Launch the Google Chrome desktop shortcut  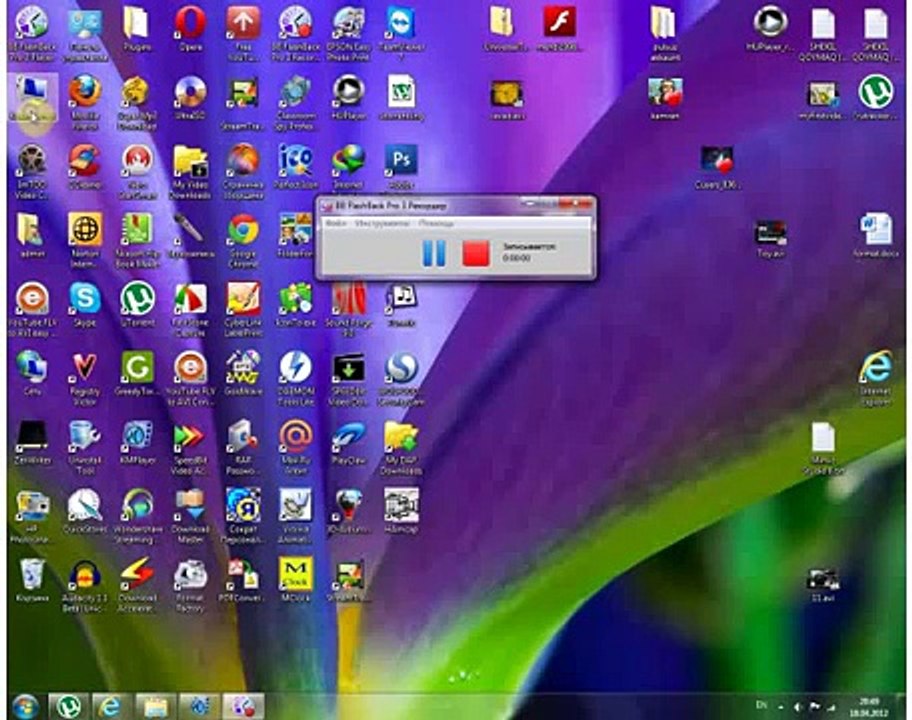coord(243,240)
